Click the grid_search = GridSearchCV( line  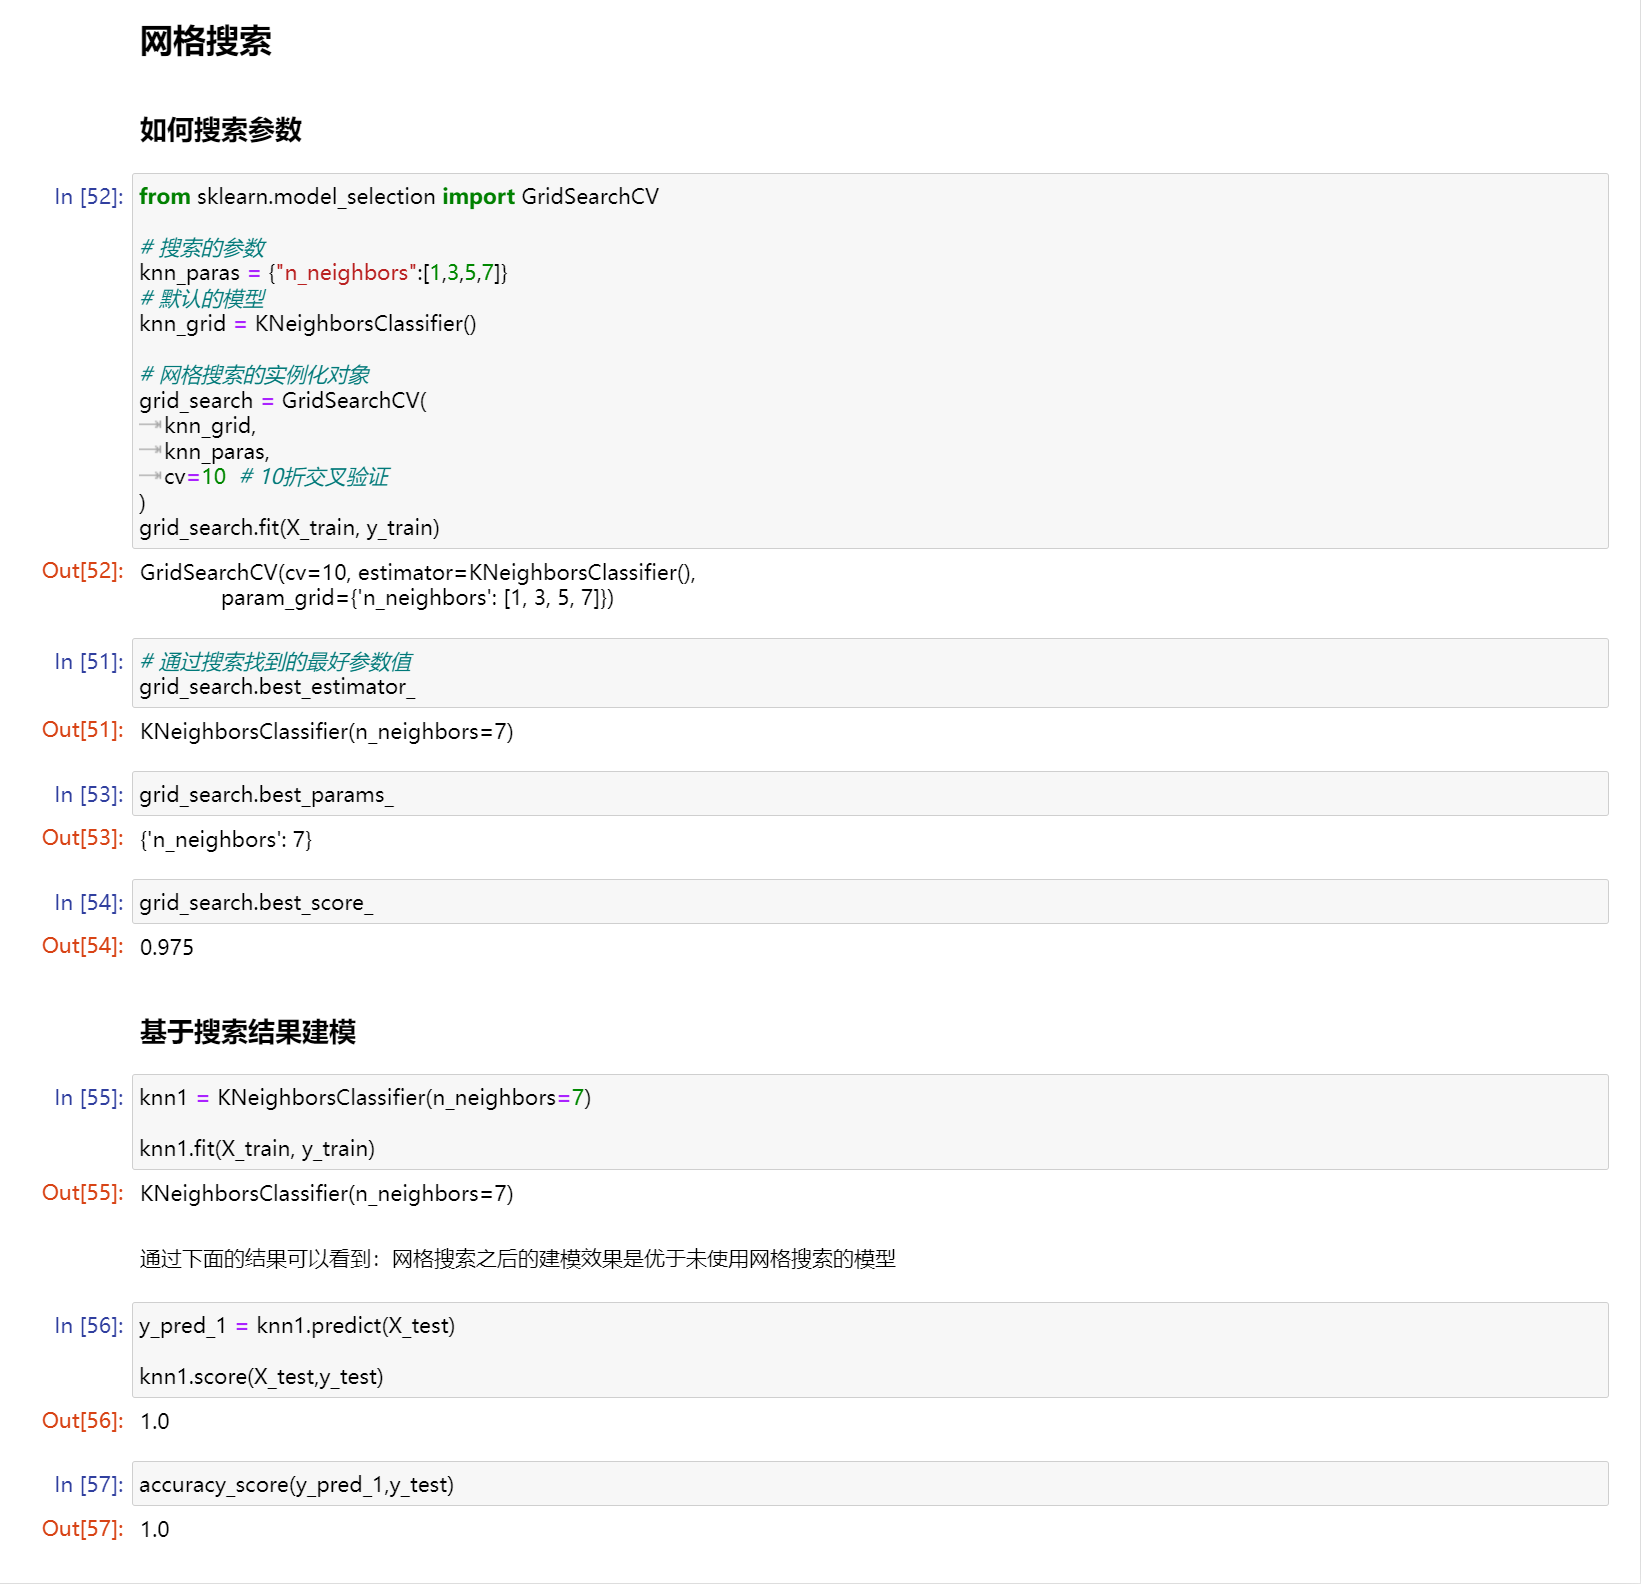283,400
